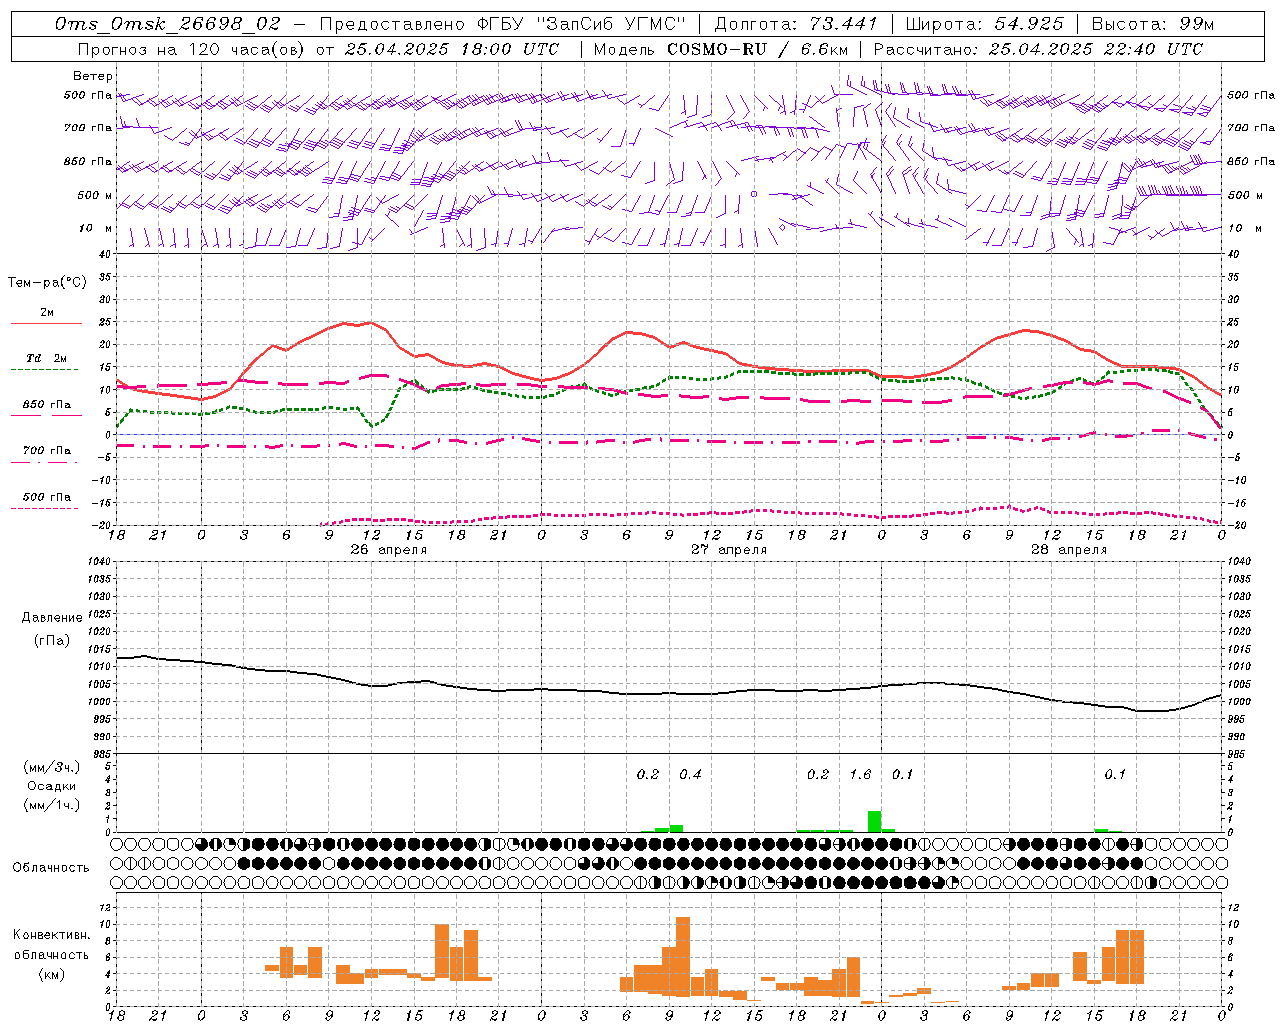Click the Конвективн. label

[51, 935]
